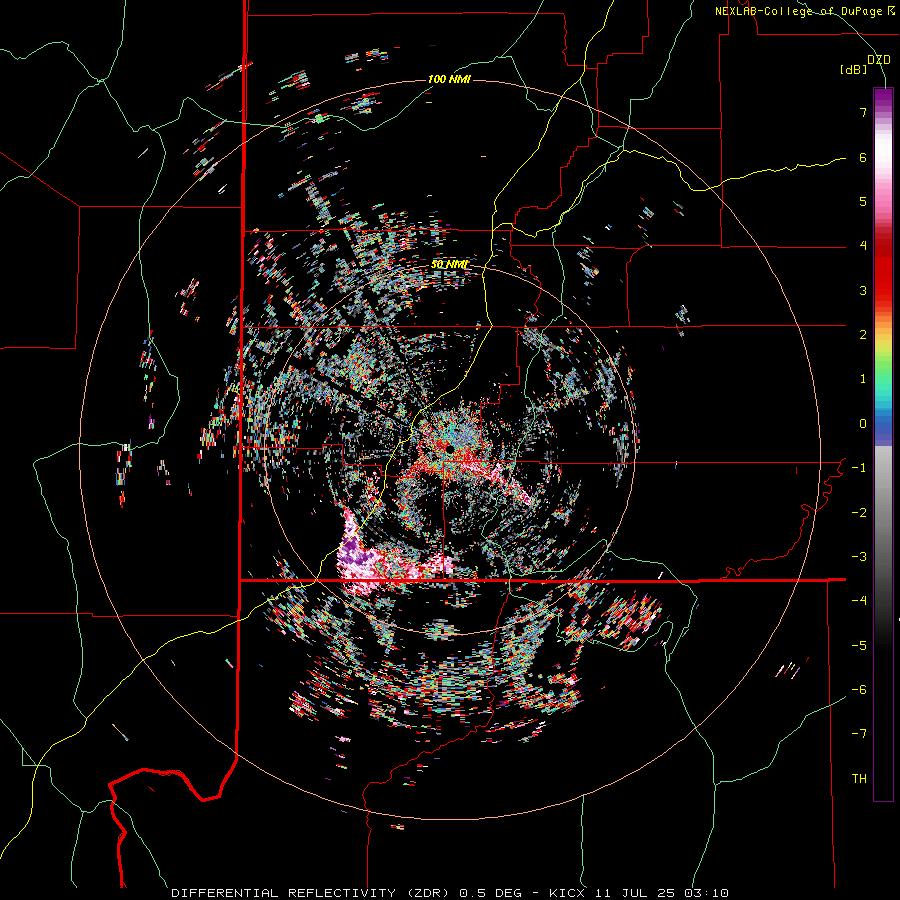Click the red segment of the color bar
This screenshot has width=900, height=900.
click(883, 270)
